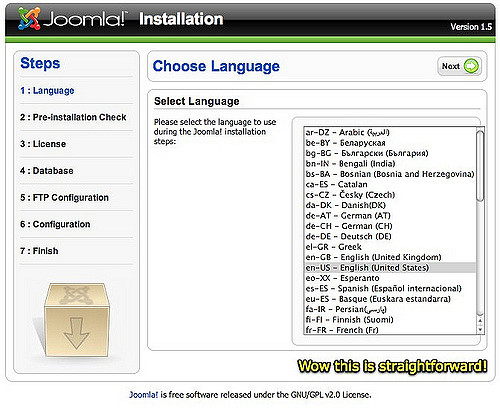Screen dimensions: 500x408
Task: Open step 3 : License
Action: click(43, 144)
